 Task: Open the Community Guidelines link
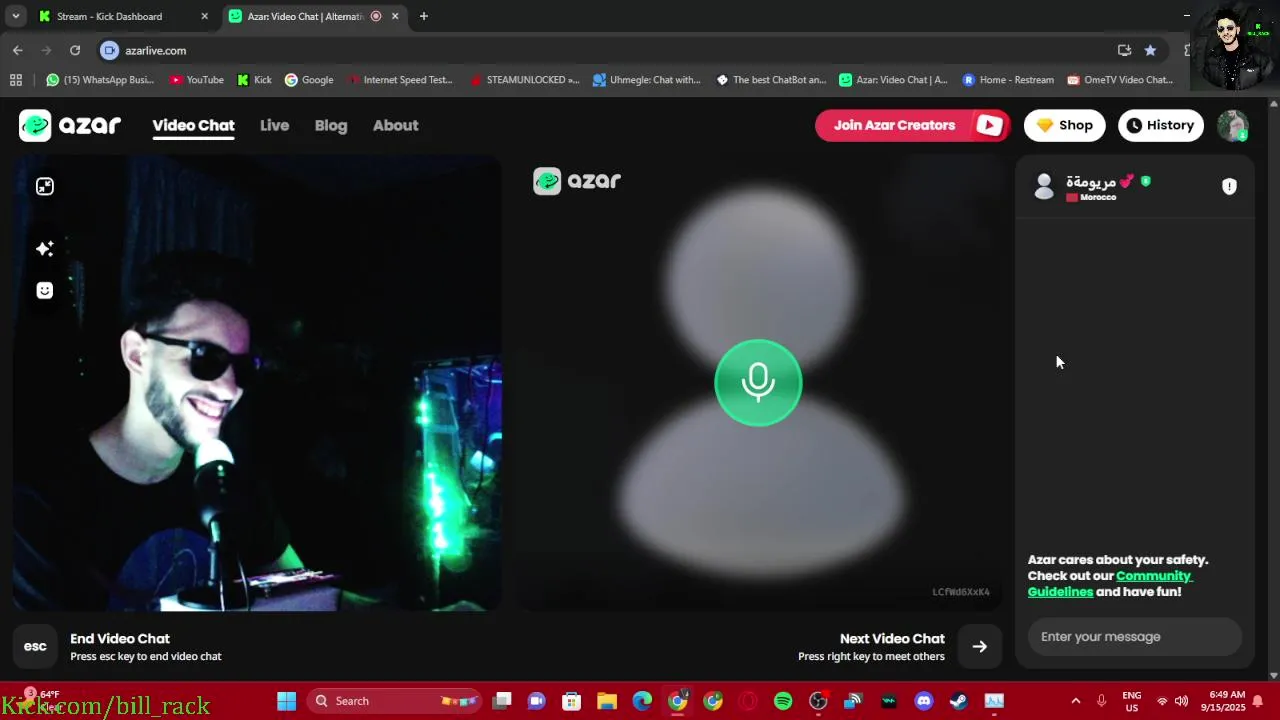click(1110, 583)
